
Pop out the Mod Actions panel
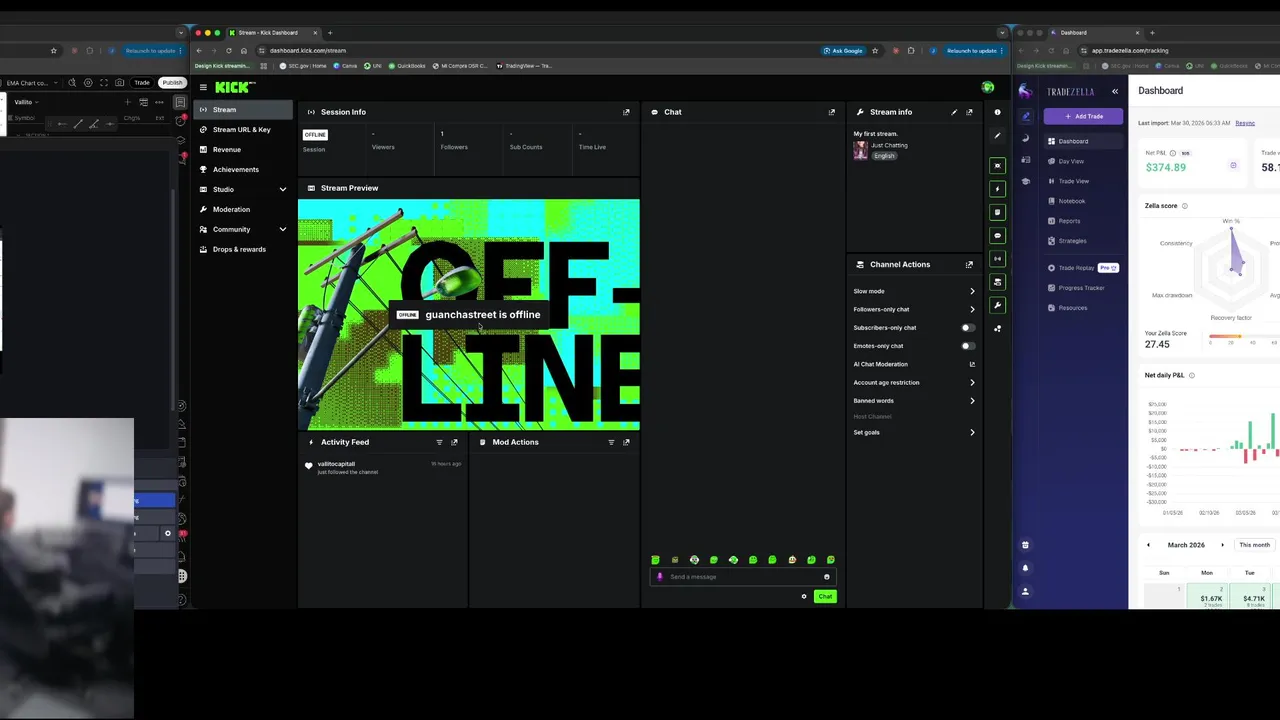click(626, 442)
